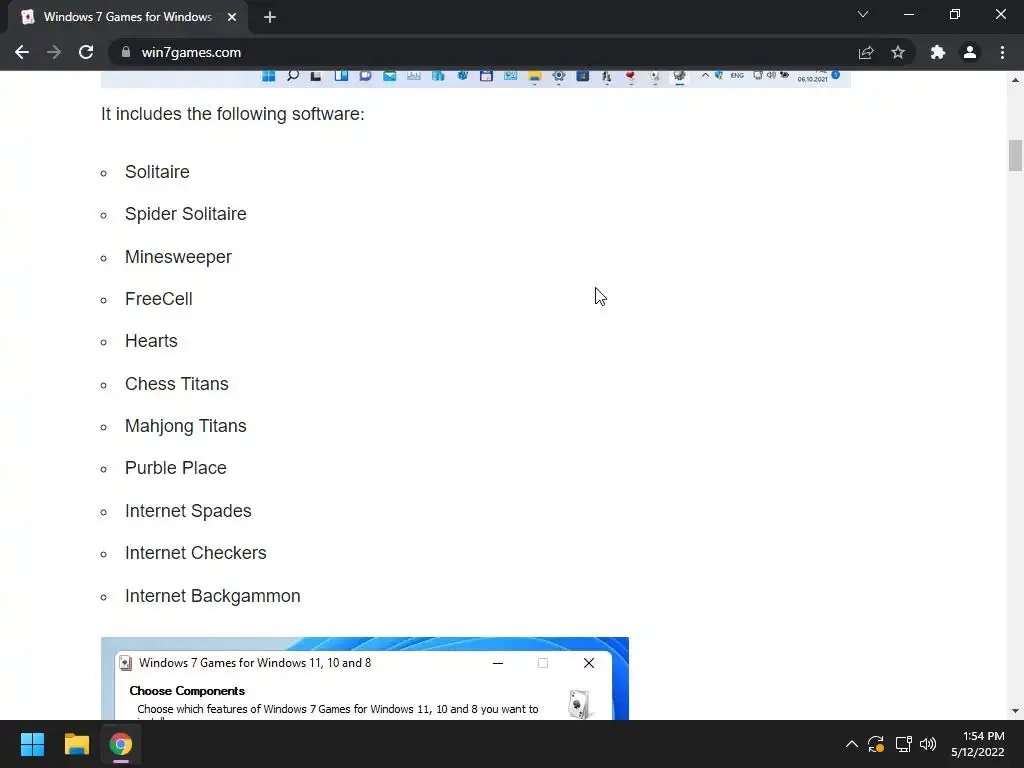1024x768 pixels.
Task: Click the 'Mahjong Titans' list item
Action: (x=185, y=426)
